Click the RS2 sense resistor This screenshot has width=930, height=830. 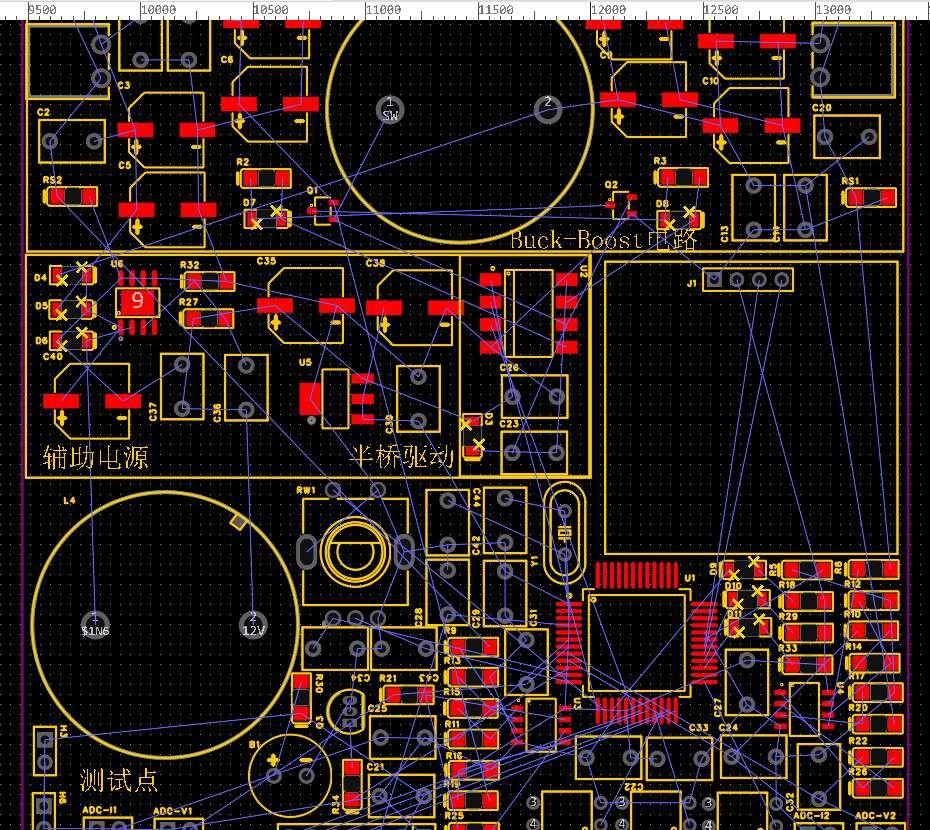click(72, 196)
